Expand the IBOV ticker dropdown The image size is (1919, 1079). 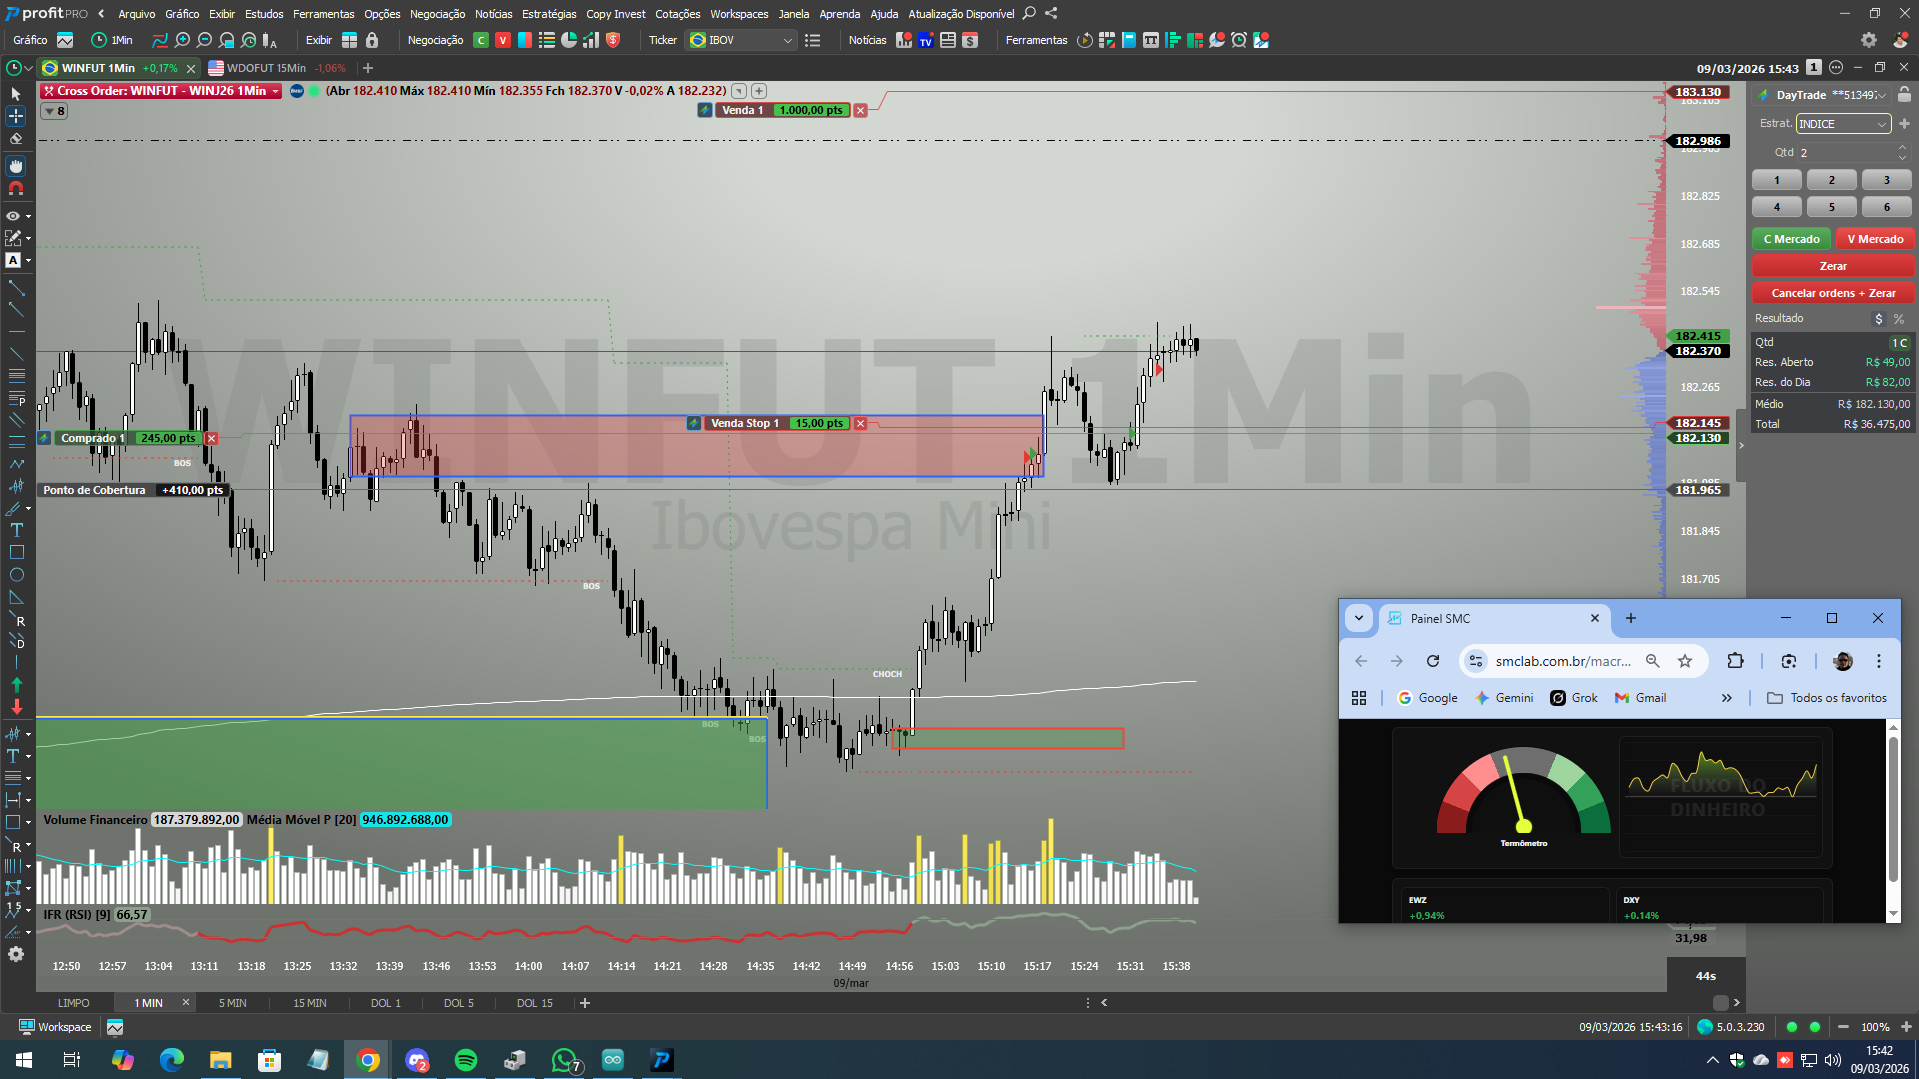787,40
